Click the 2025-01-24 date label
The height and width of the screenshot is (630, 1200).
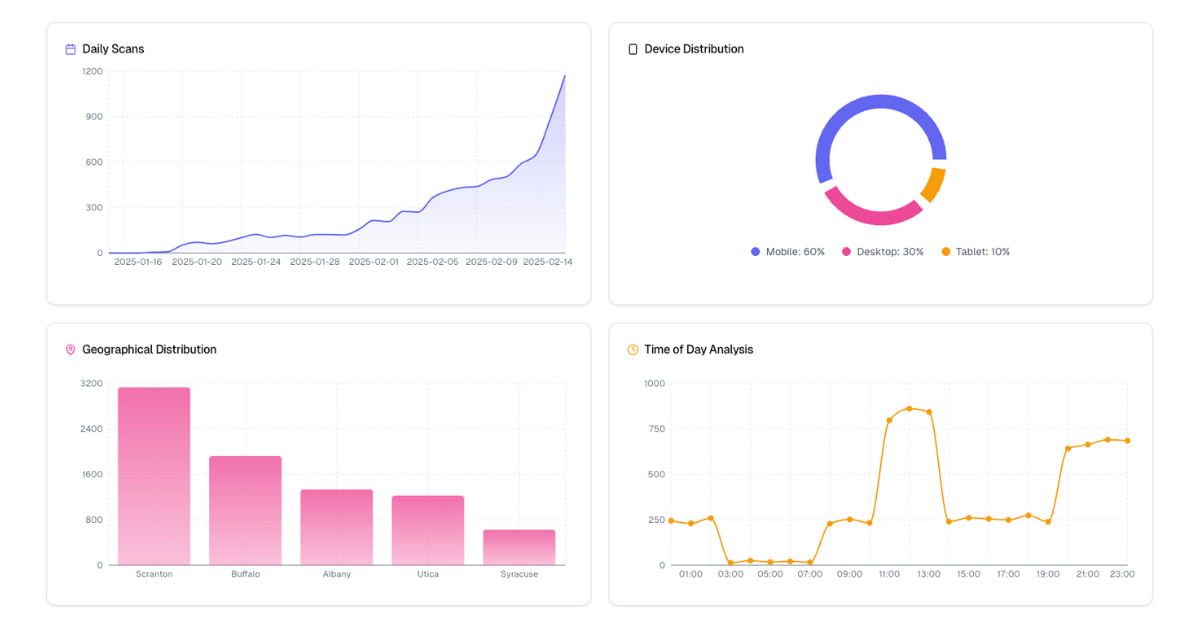point(256,262)
